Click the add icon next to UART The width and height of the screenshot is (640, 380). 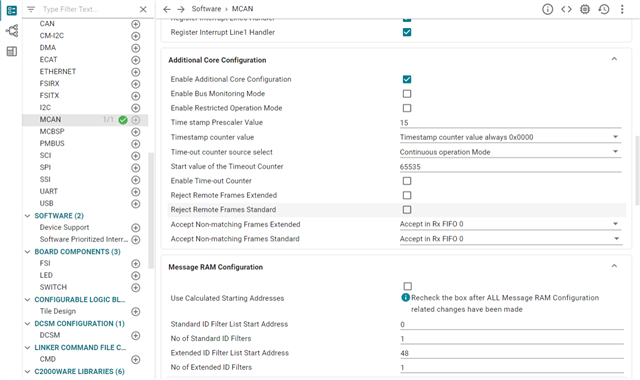136,191
